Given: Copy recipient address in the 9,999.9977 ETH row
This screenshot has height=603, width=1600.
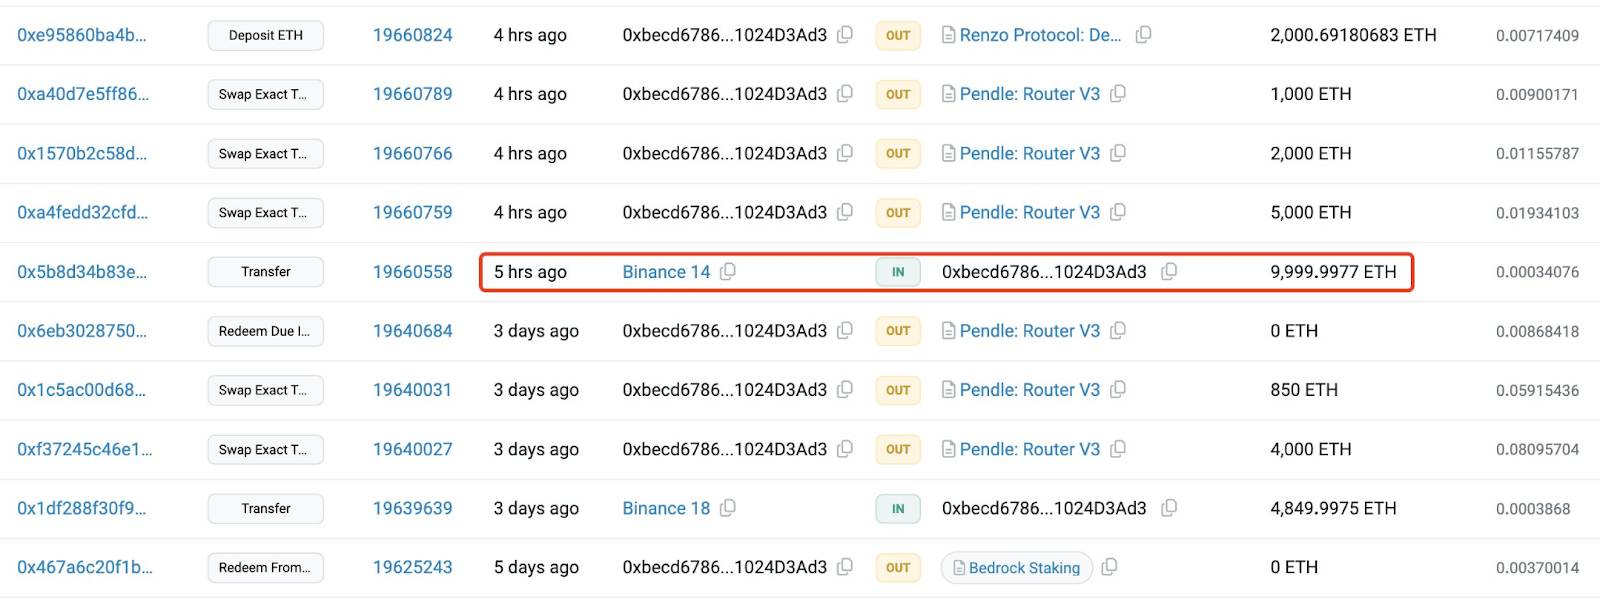Looking at the screenshot, I should tap(1169, 272).
